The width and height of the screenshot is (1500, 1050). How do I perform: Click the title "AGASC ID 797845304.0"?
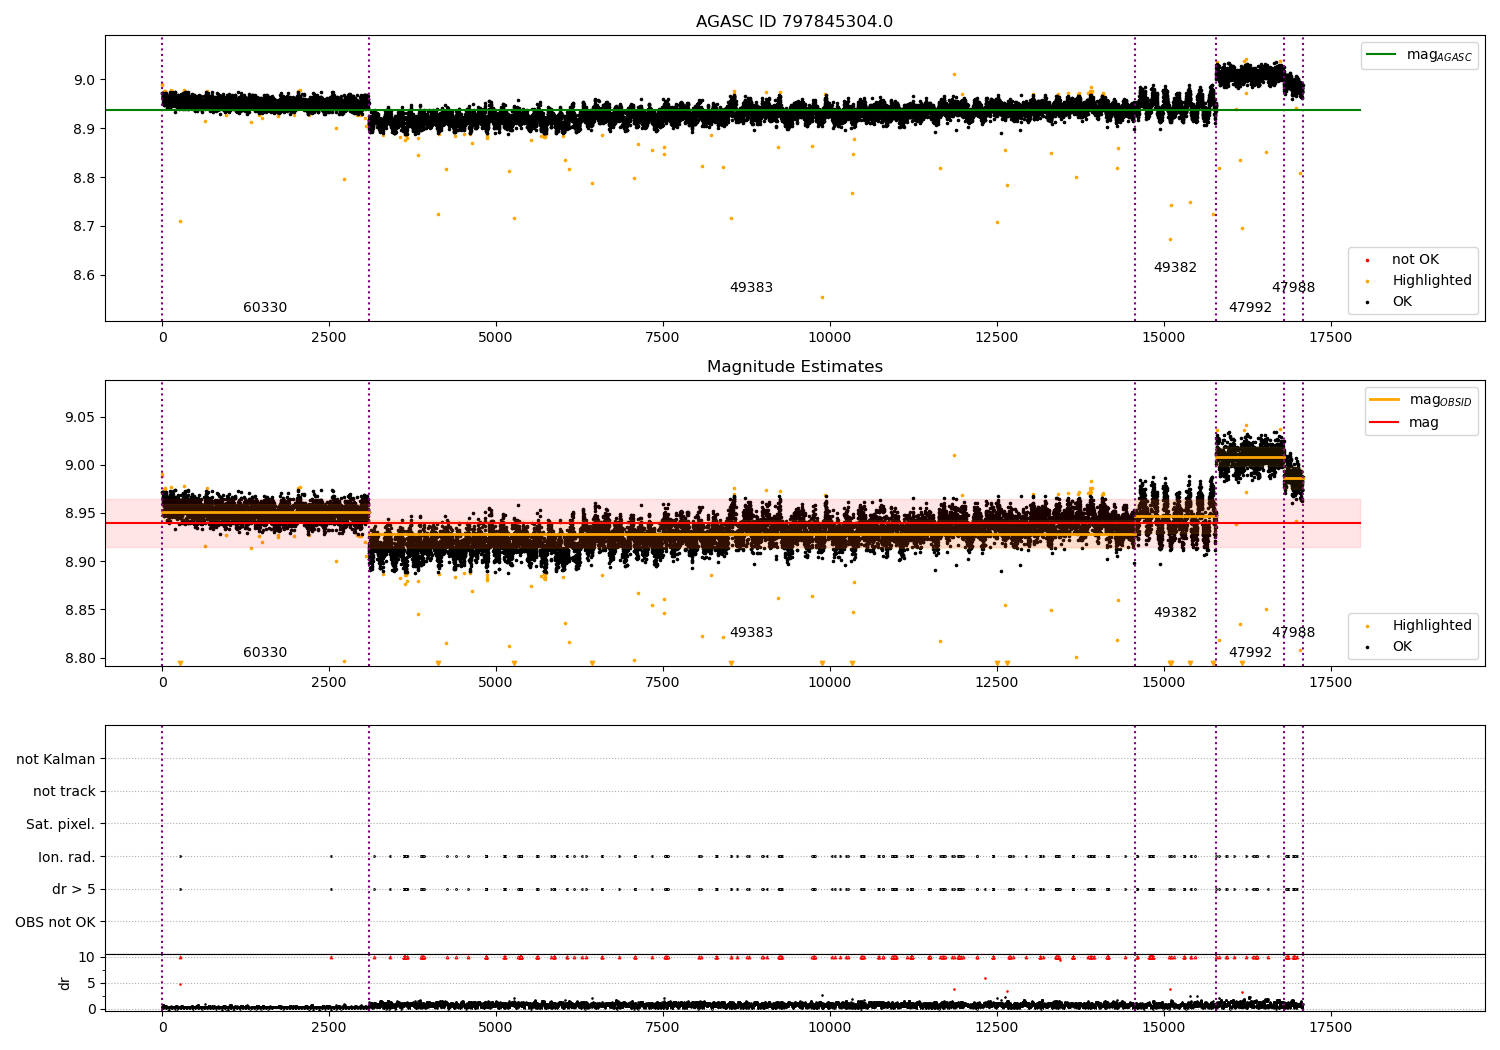794,22
